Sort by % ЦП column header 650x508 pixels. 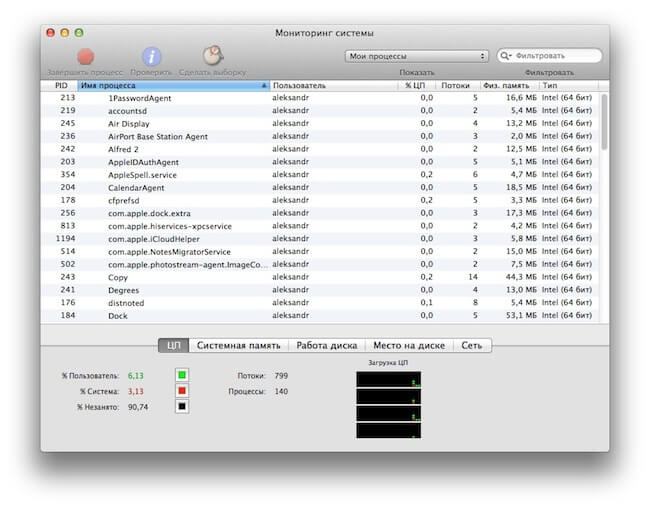(x=417, y=85)
